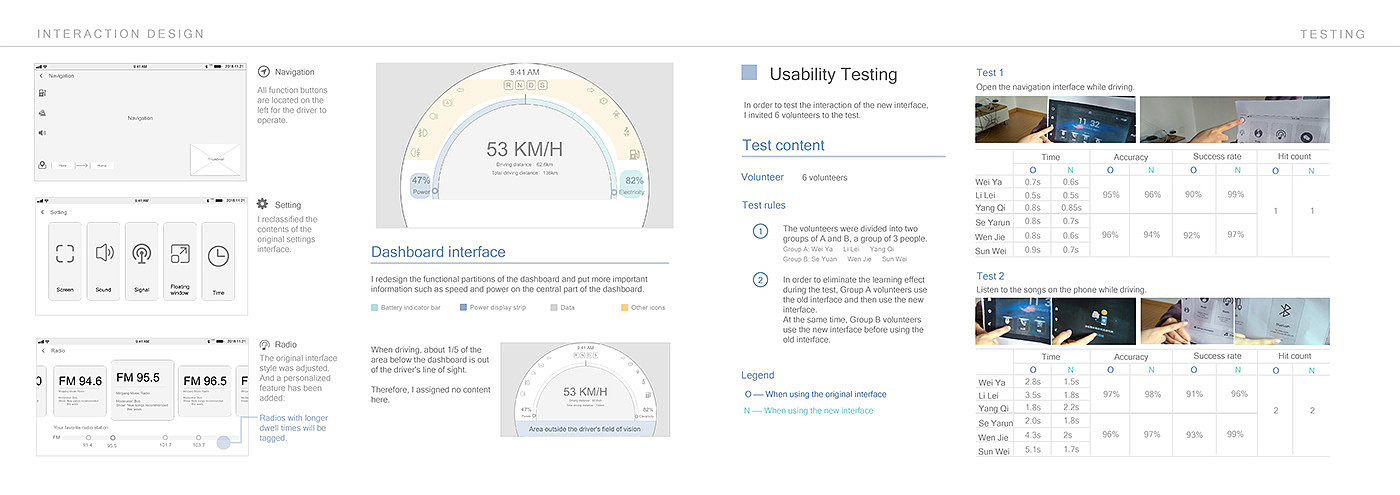Pick the FM 96.5 station card
Screen dimensions: 1400x495
[x=202, y=390]
